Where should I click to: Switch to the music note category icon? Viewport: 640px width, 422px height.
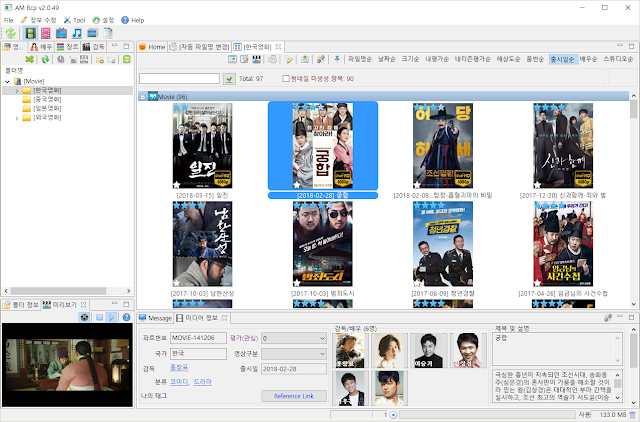[77, 33]
